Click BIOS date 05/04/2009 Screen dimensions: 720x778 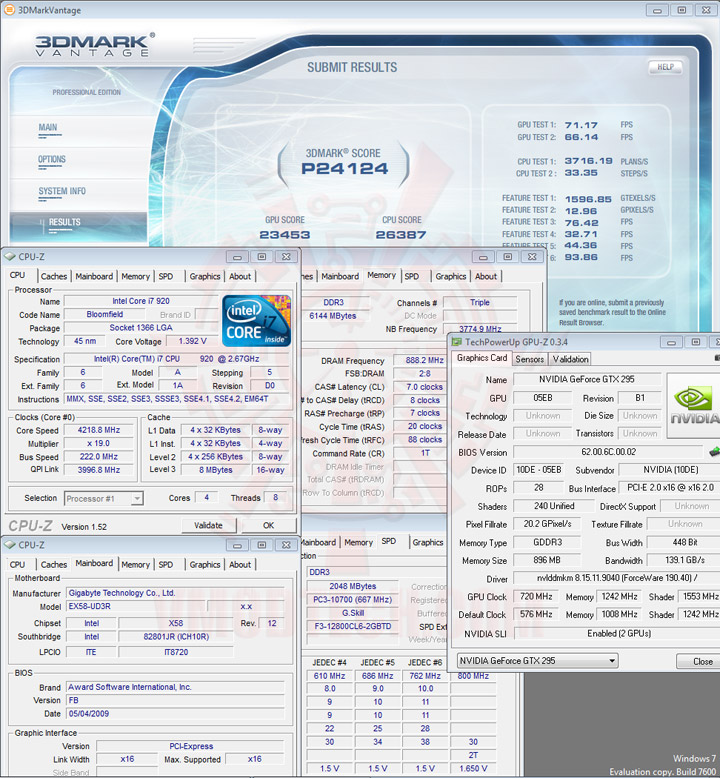[x=176, y=713]
